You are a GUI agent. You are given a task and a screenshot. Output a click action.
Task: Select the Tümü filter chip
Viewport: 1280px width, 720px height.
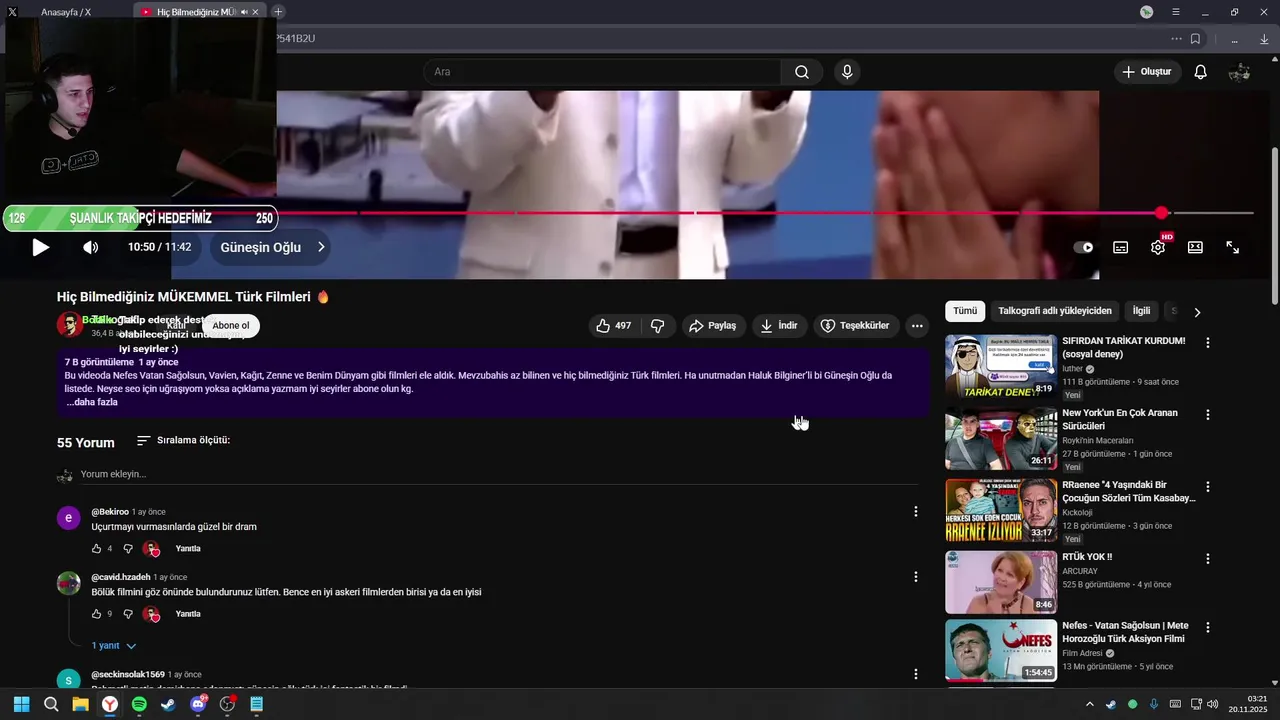click(965, 311)
